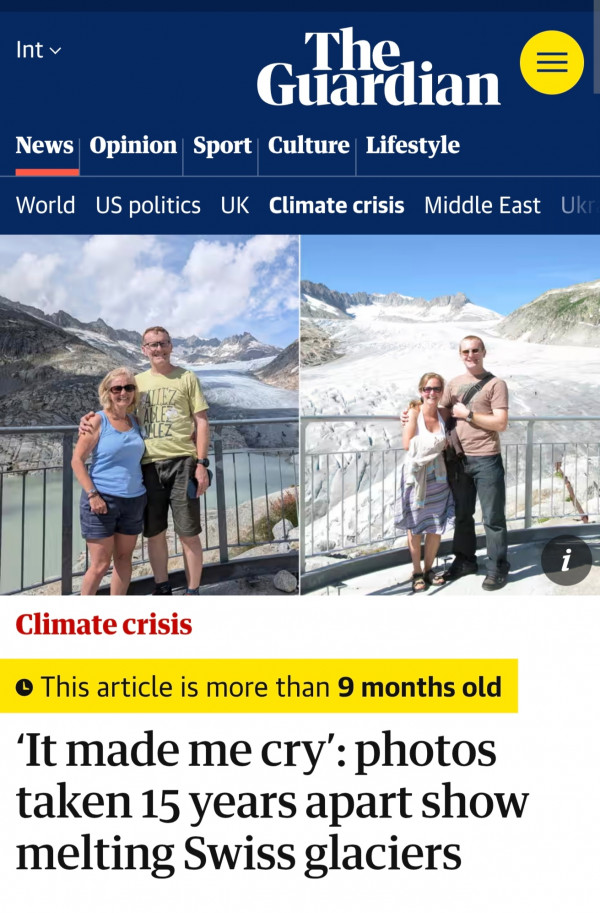Open the Lifestyle tab
Viewport: 600px width, 913px height.
point(412,145)
